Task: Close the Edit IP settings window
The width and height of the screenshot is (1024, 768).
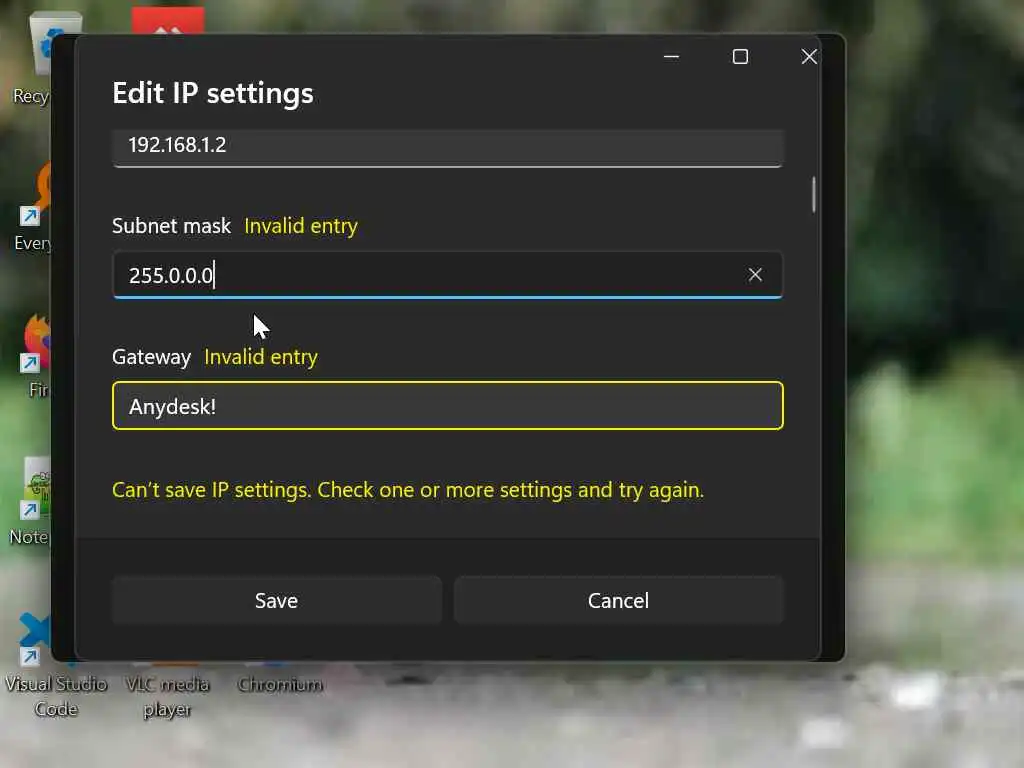Action: [809, 57]
